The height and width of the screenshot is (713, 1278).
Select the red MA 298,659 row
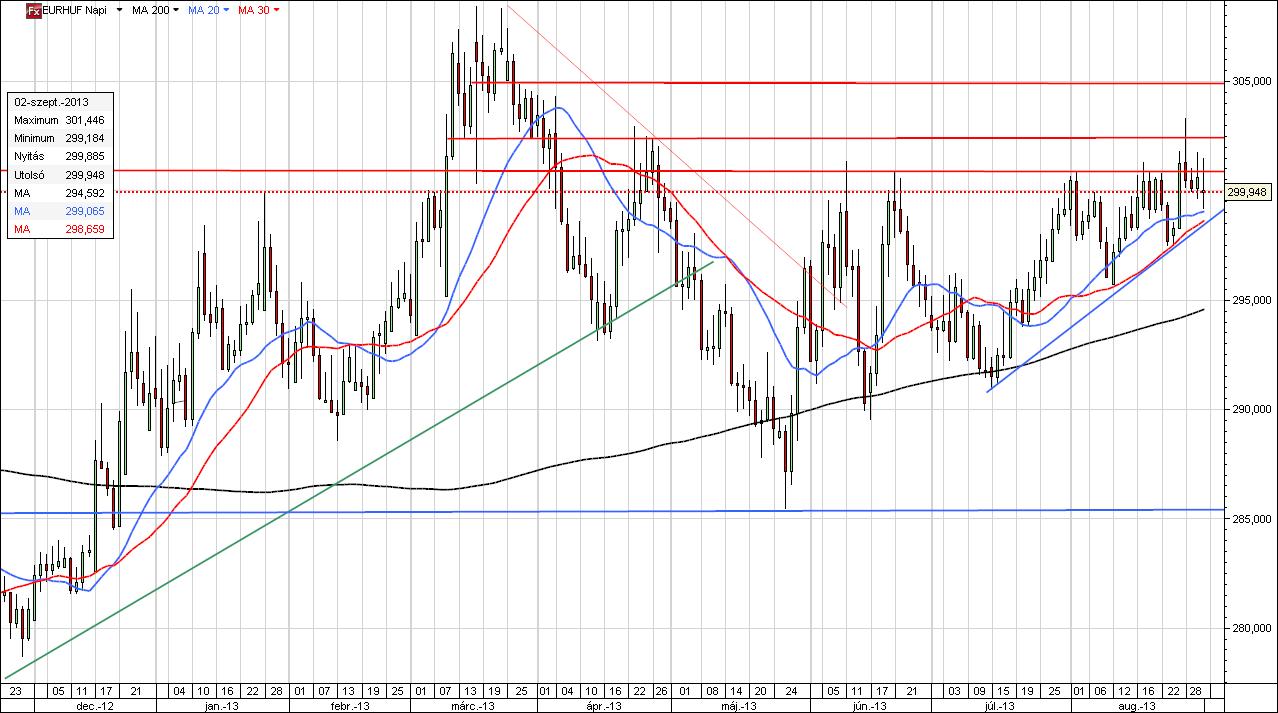59,230
